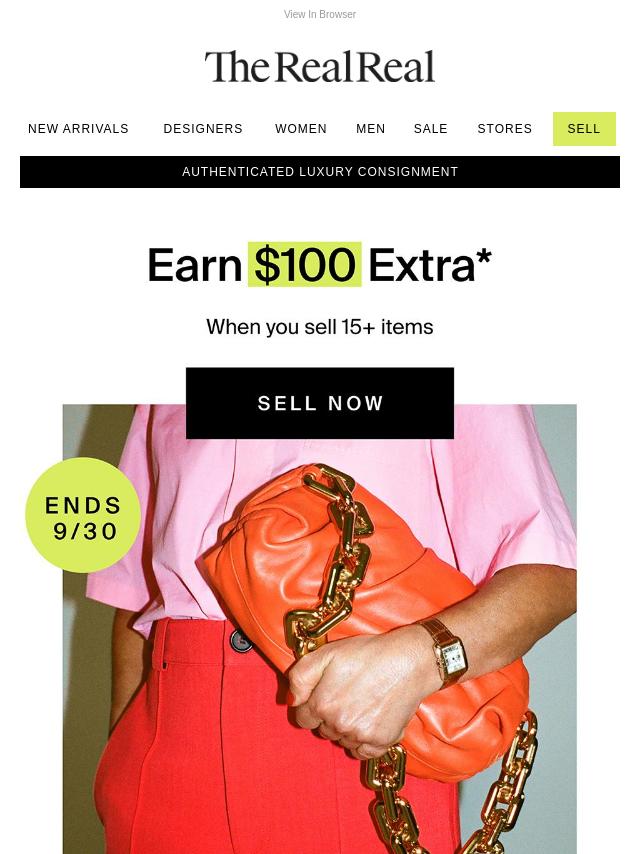Select the Men navigation link
640x854 pixels.
pyautogui.click(x=370, y=129)
